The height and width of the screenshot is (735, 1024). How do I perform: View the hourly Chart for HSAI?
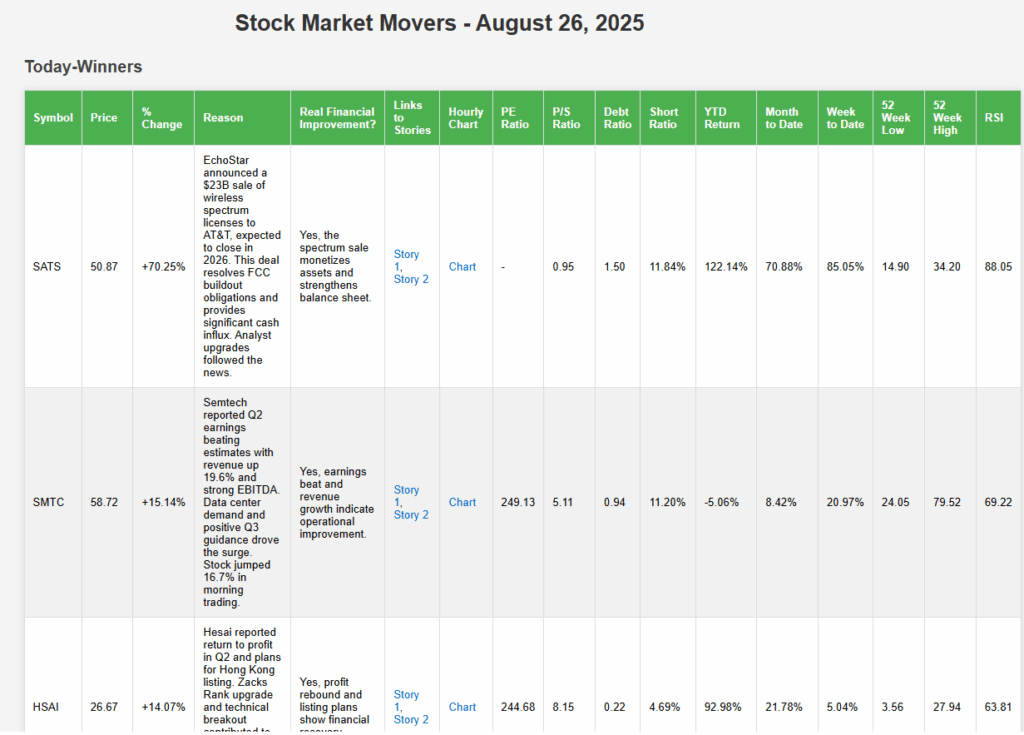point(462,707)
